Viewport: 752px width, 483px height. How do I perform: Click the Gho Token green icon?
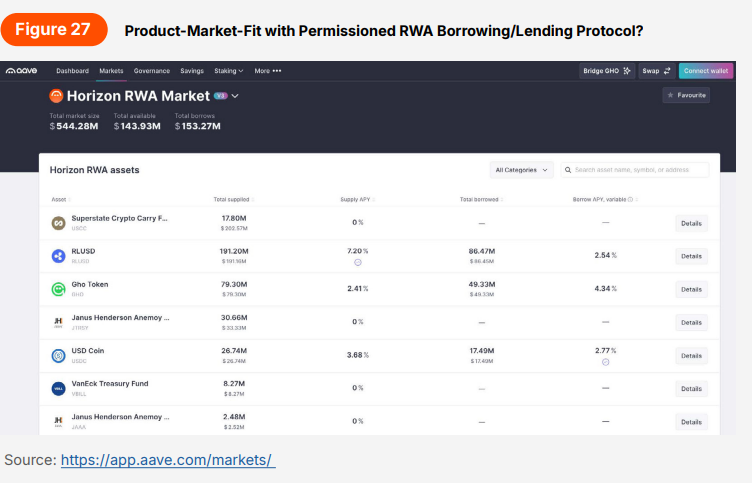58,289
